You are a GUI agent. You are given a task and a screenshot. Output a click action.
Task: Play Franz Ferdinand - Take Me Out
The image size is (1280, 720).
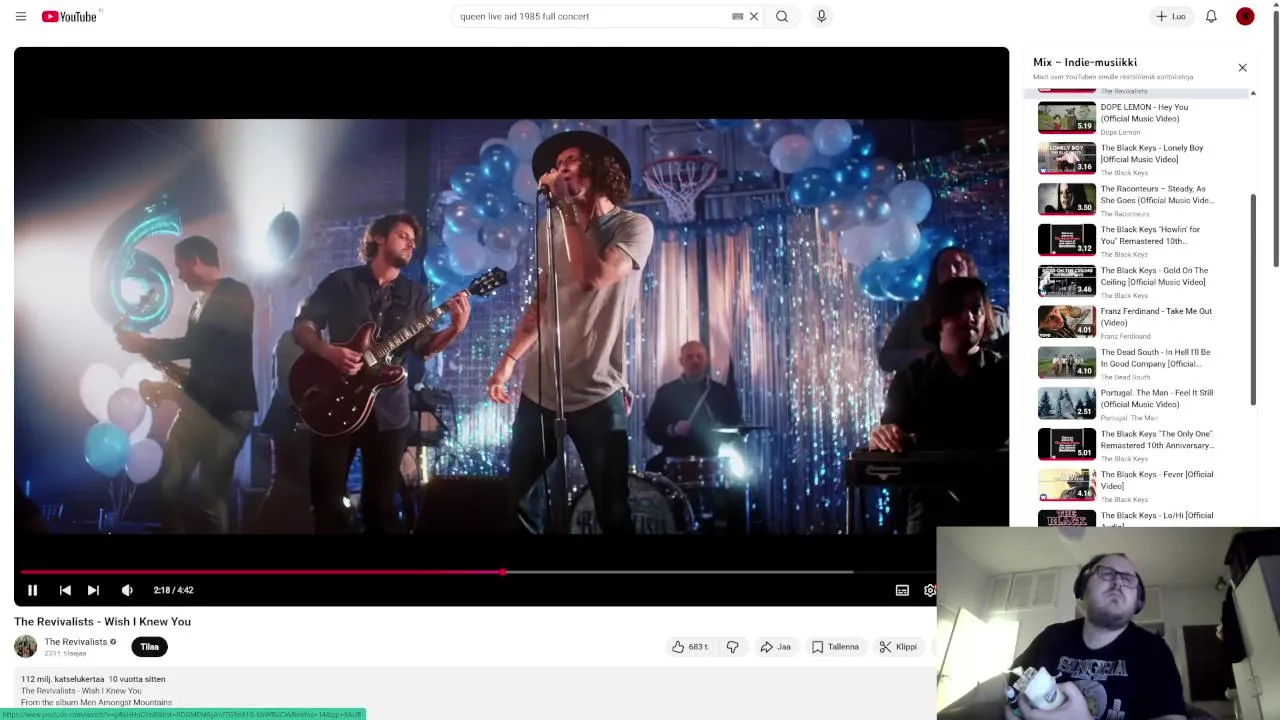pos(1156,317)
